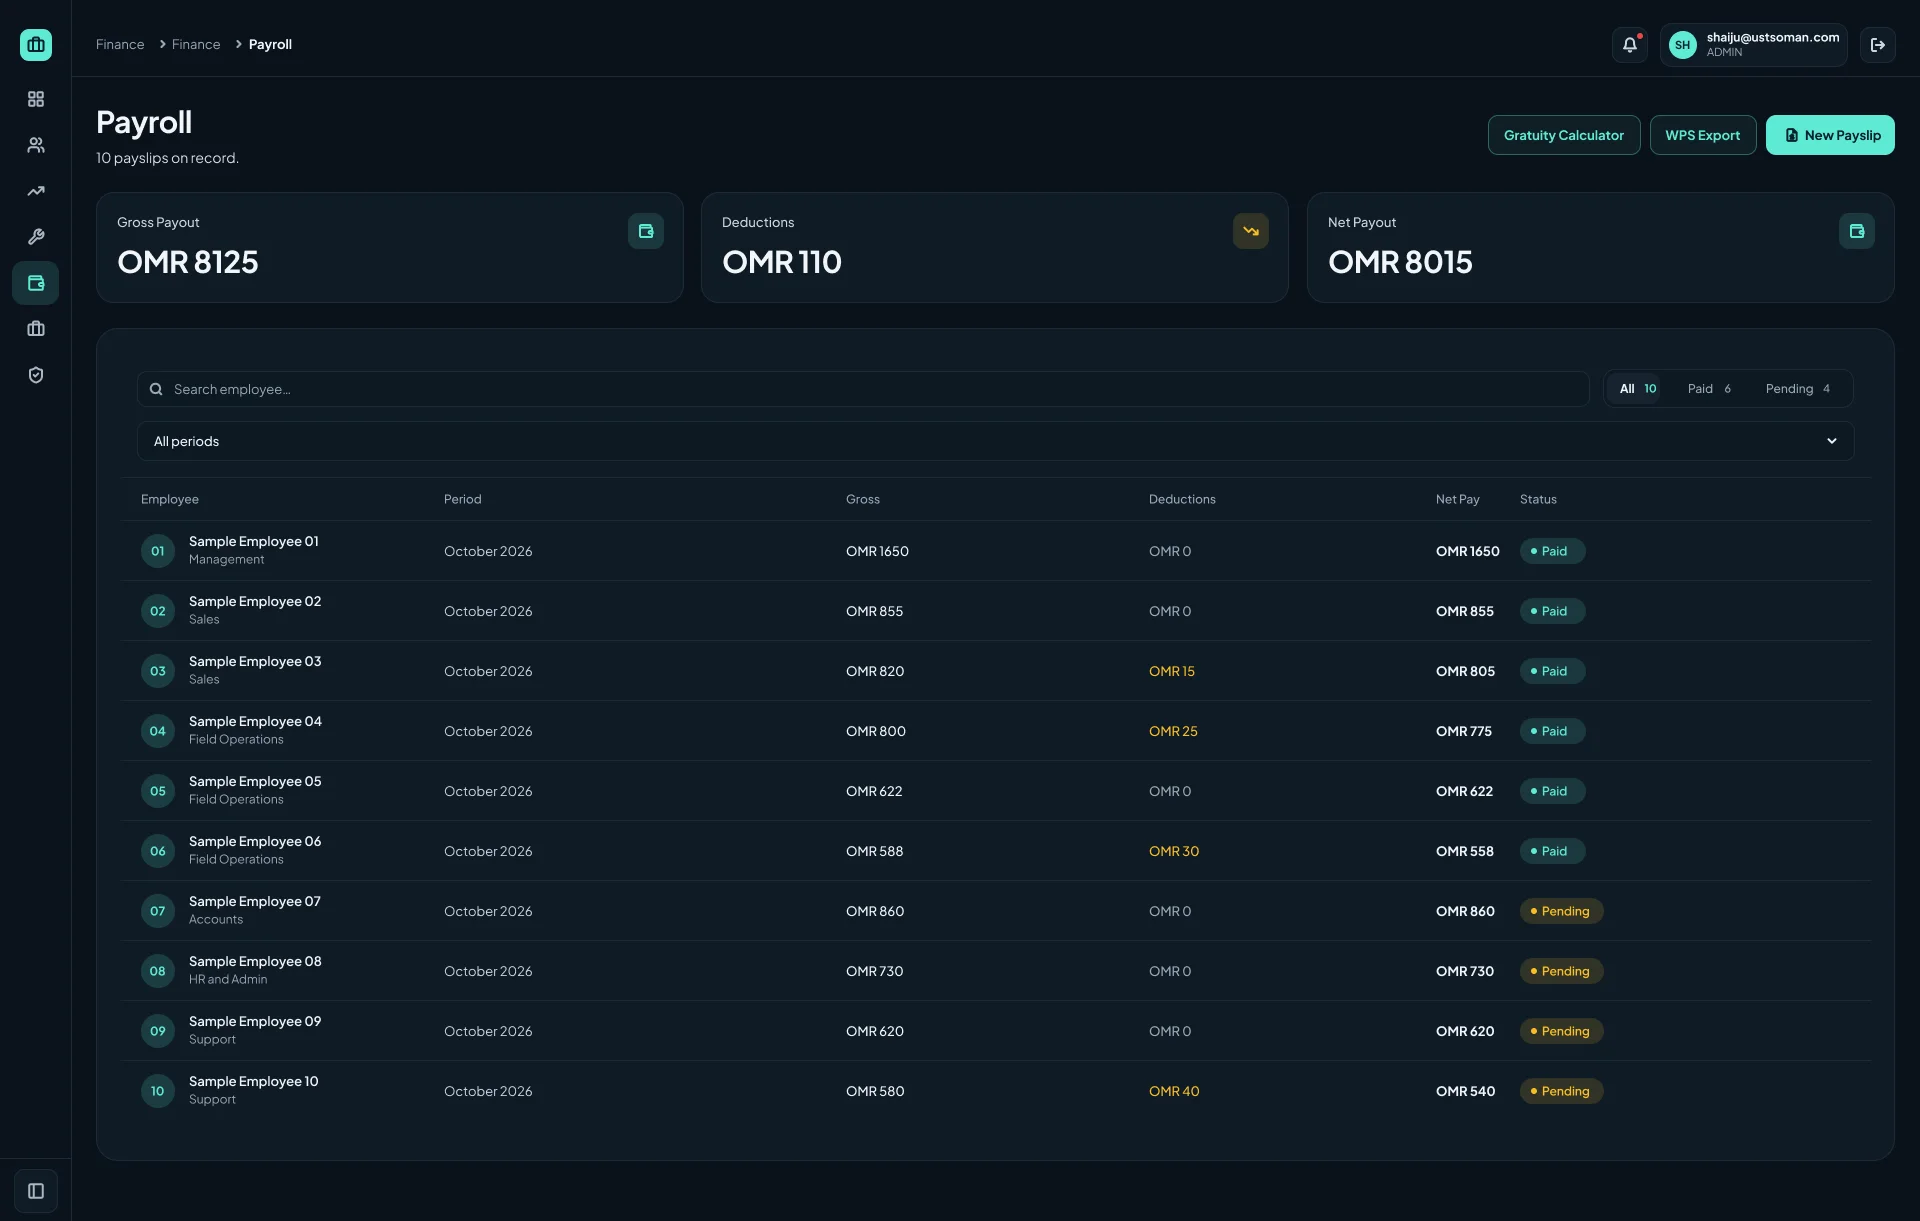Image resolution: width=1920 pixels, height=1221 pixels.
Task: Select the Pending 4 filter tab
Action: tap(1798, 389)
